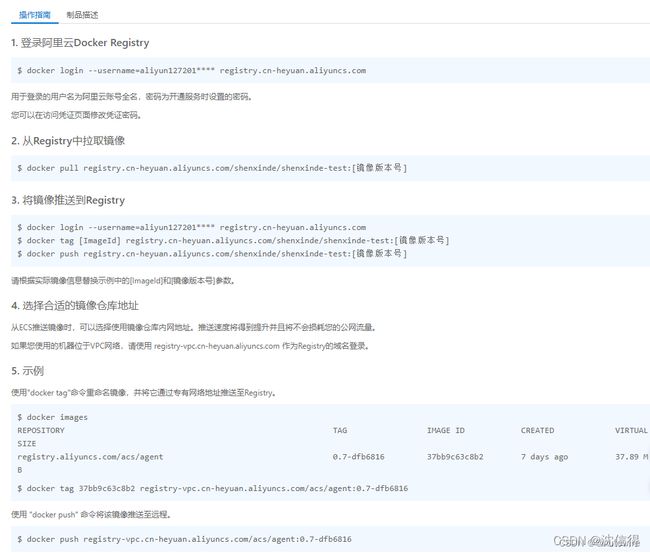Select the $ docker images command line
This screenshot has width=650, height=553.
click(x=52, y=417)
